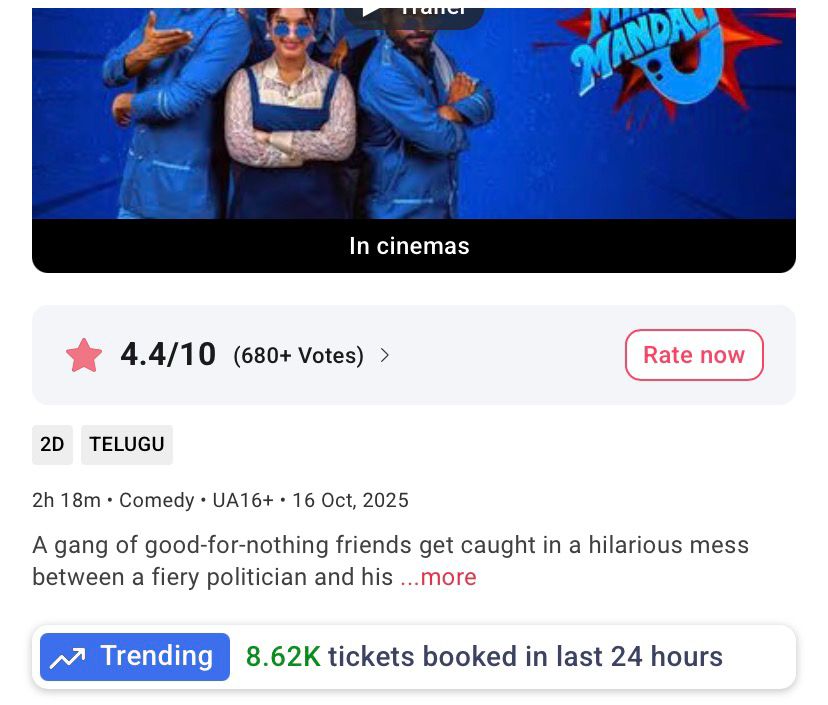Open the (680+ Votes) count

coord(298,355)
